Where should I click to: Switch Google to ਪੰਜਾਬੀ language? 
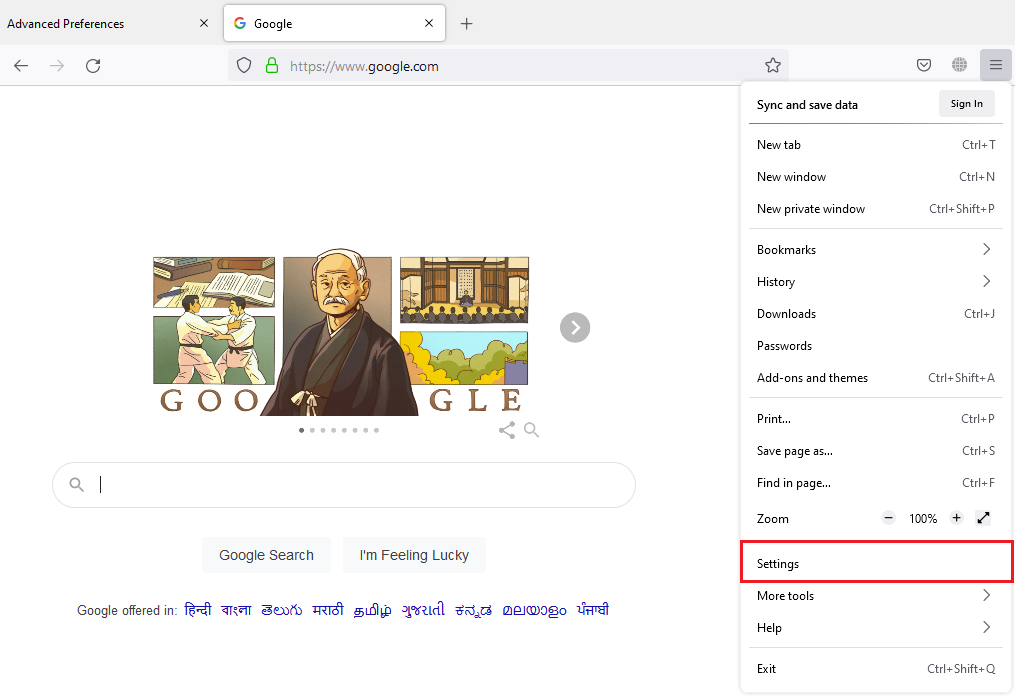[592, 610]
